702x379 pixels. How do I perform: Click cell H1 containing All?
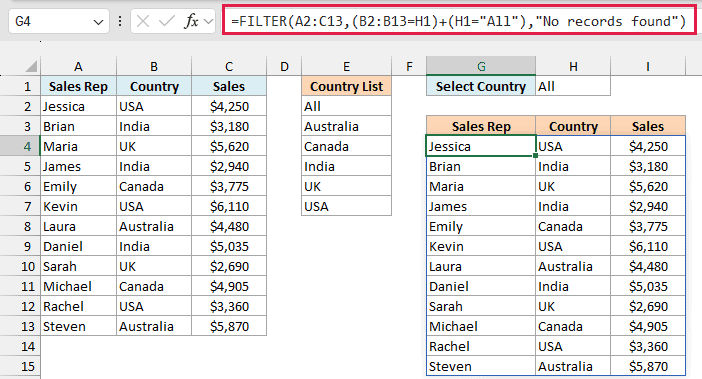pyautogui.click(x=573, y=86)
